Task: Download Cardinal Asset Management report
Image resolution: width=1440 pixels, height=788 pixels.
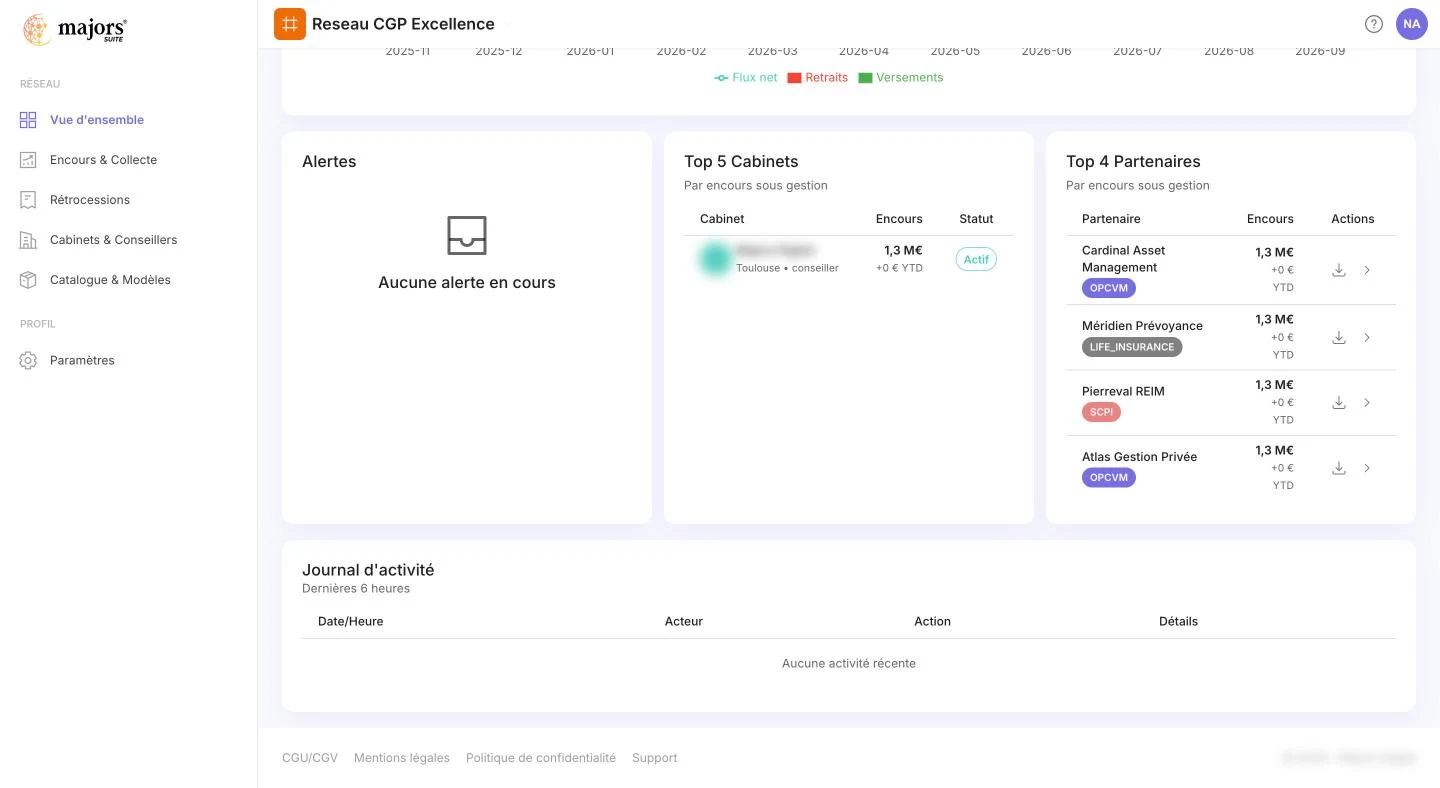Action: coord(1339,270)
